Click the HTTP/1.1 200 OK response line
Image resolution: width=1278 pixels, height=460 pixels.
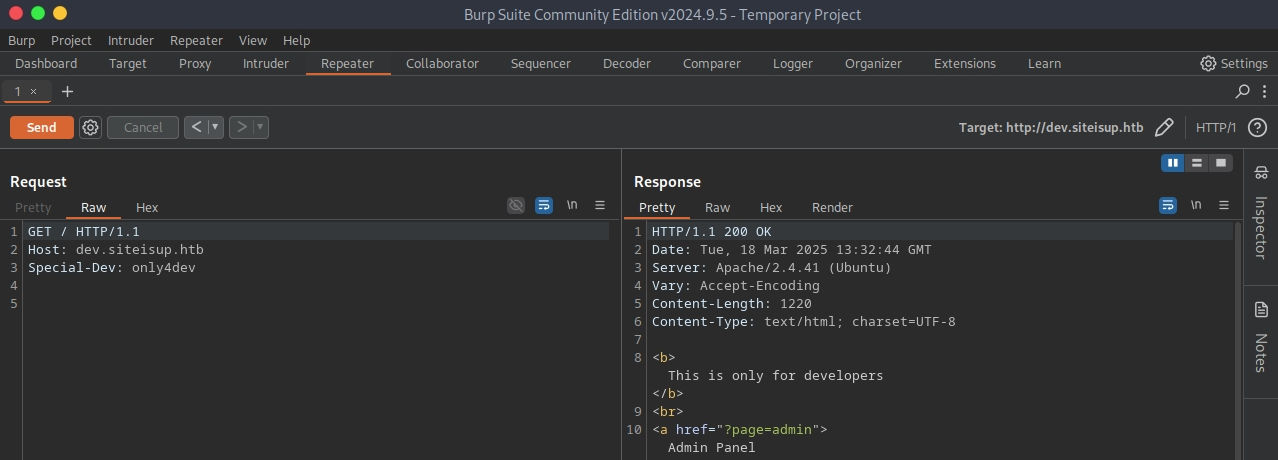pos(712,231)
